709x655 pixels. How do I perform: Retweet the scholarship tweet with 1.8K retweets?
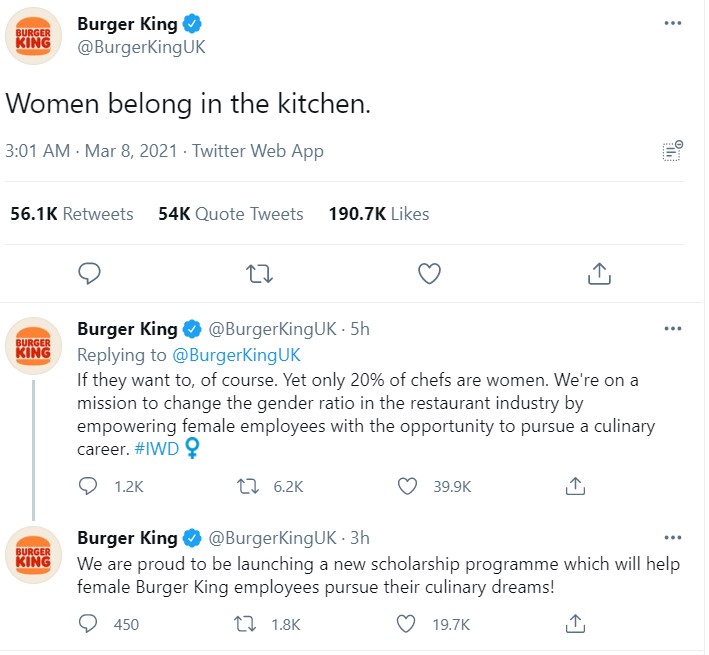tap(245, 625)
